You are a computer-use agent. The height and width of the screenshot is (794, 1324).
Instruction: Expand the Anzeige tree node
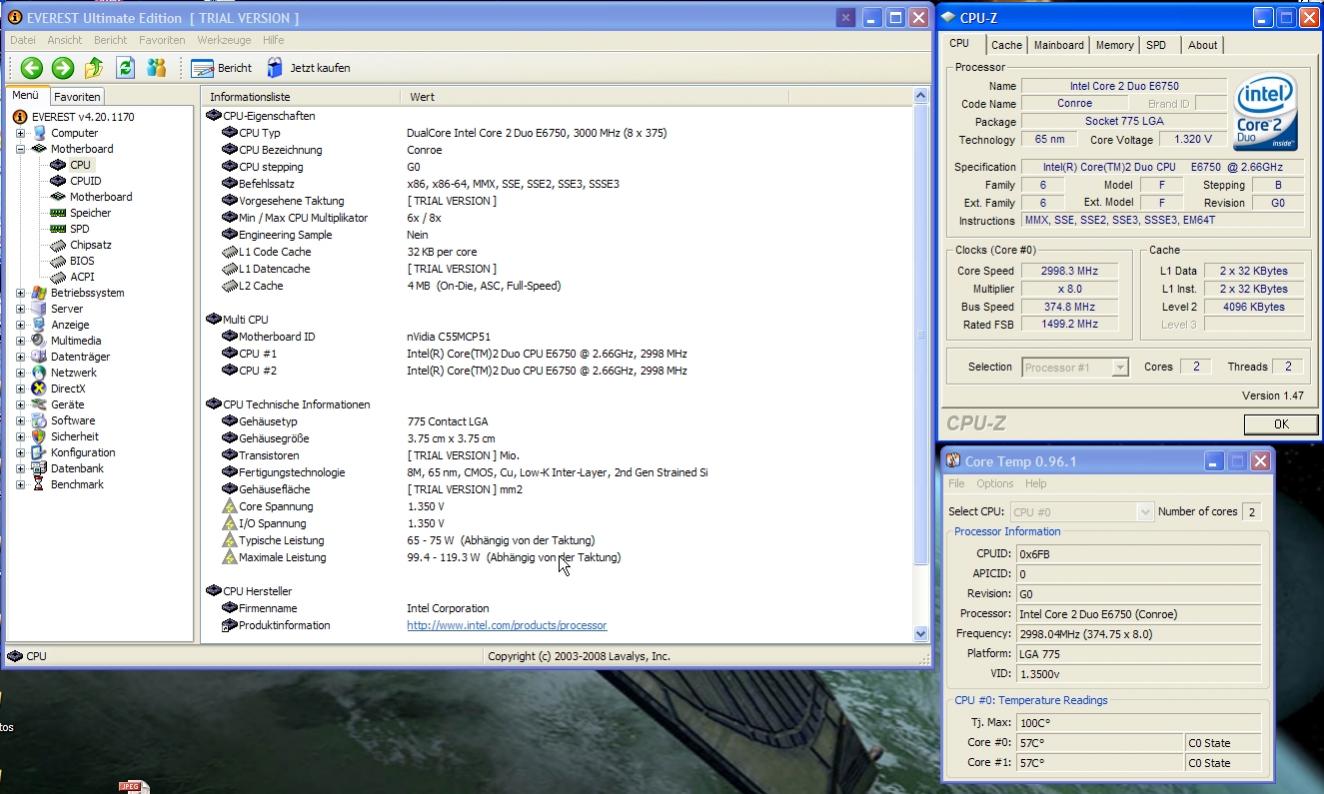coord(20,325)
